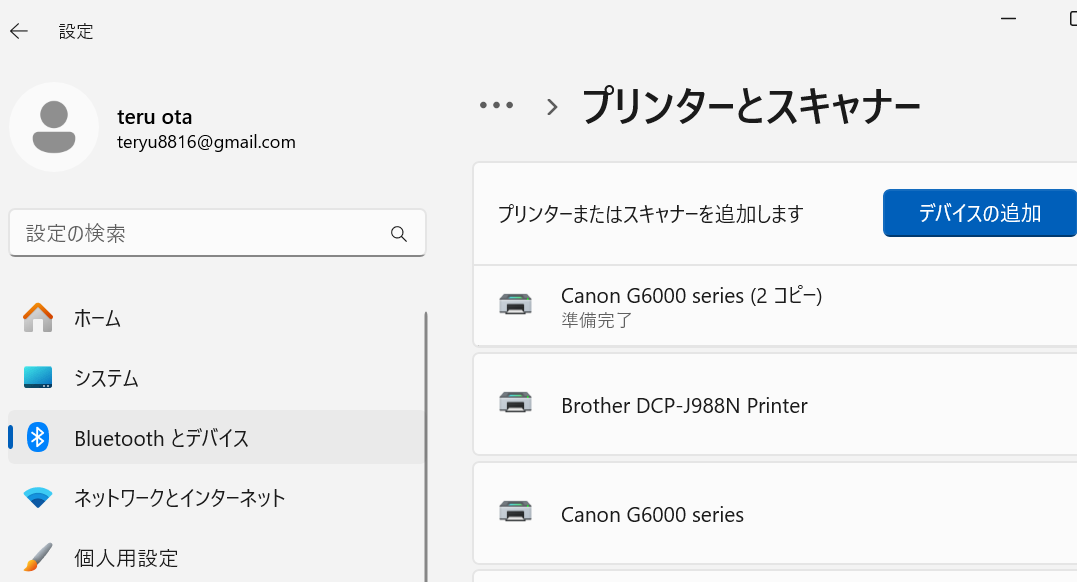
Task: Click the network Wi-Fi icon
Action: click(38, 497)
